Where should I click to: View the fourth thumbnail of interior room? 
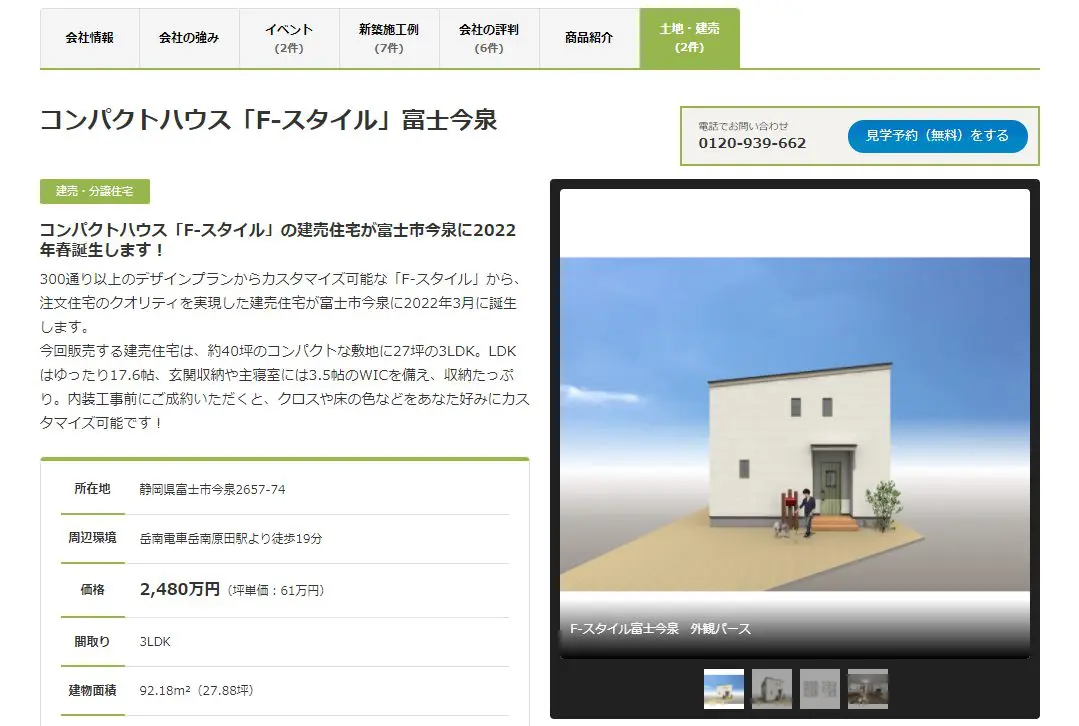[x=868, y=689]
